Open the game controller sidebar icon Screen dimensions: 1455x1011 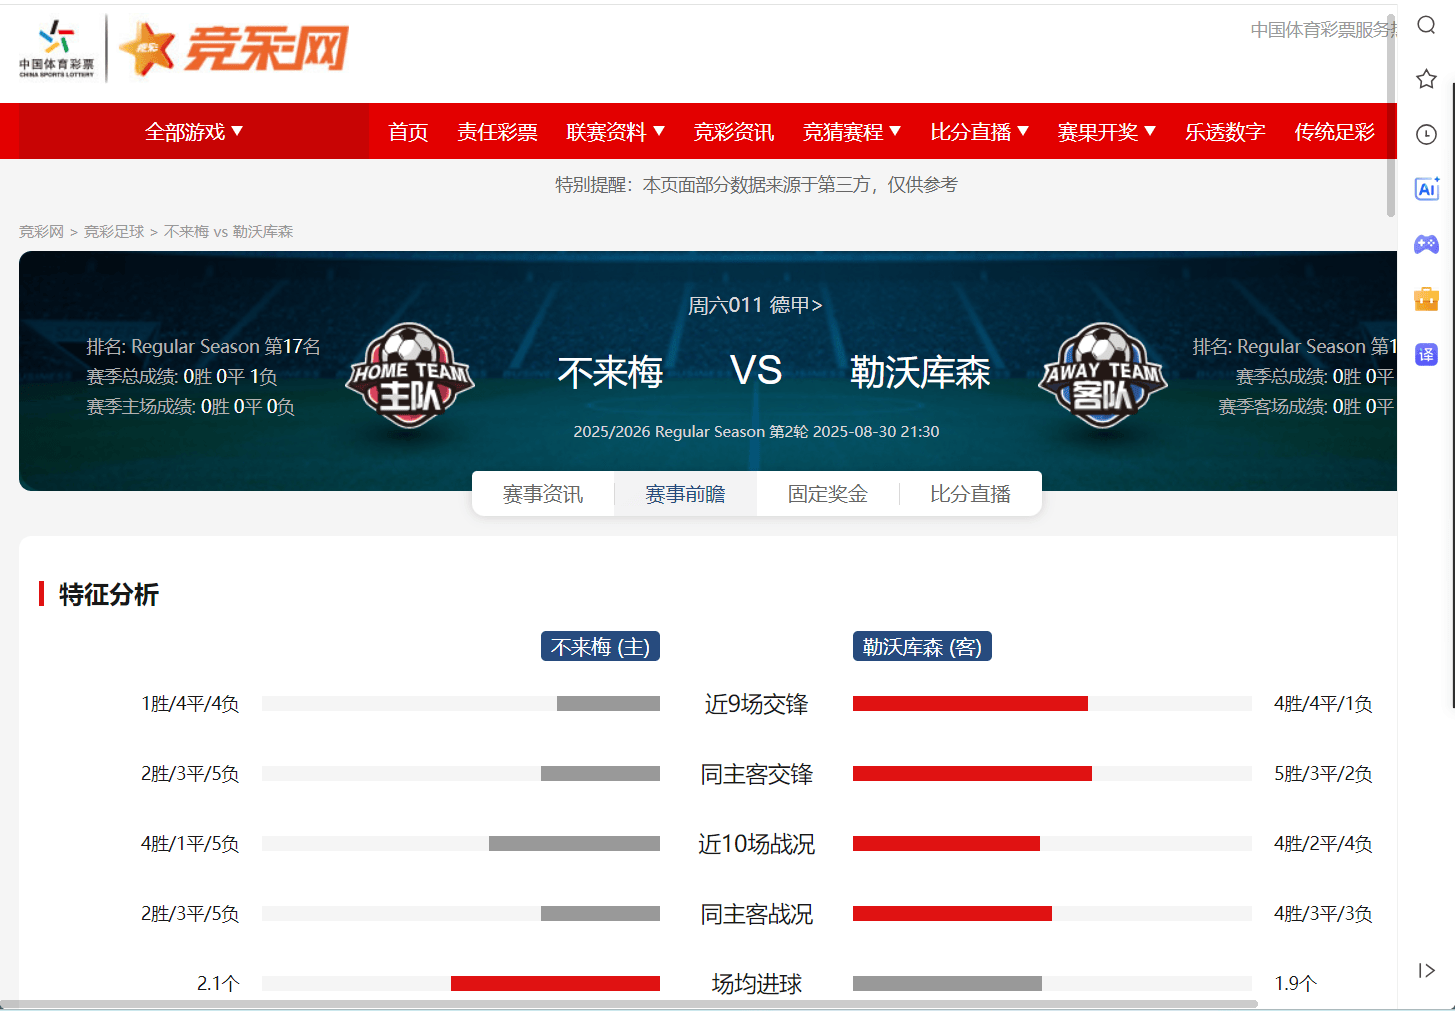click(x=1427, y=244)
